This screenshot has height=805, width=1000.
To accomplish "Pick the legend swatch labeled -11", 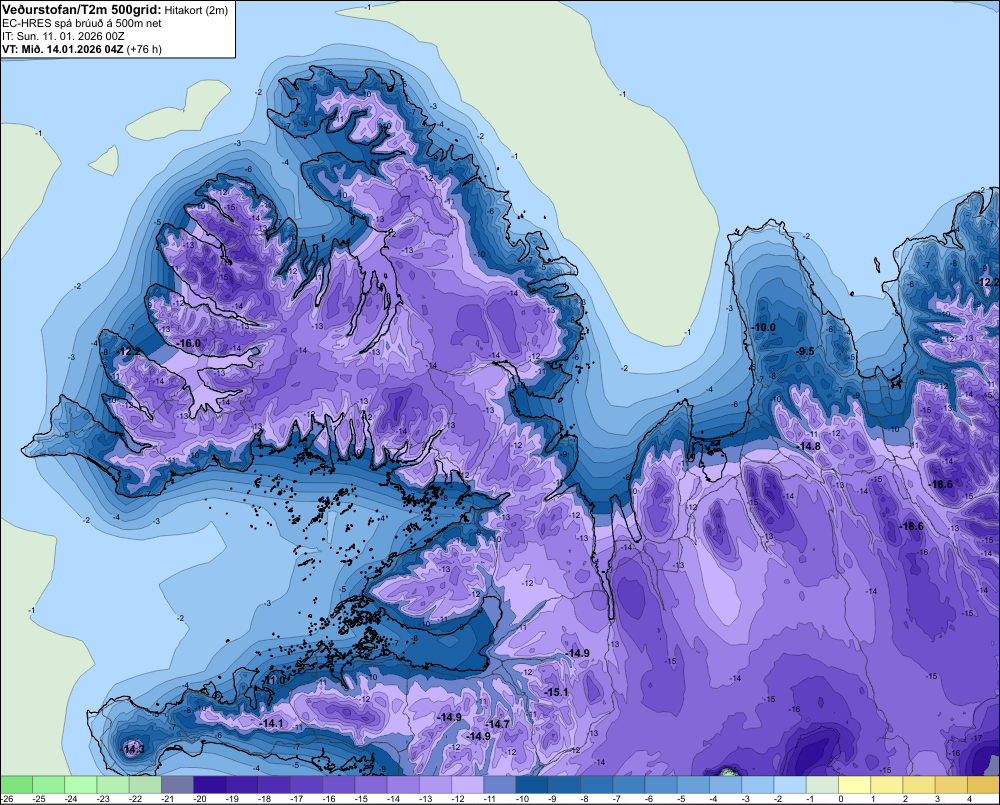I will point(499,784).
